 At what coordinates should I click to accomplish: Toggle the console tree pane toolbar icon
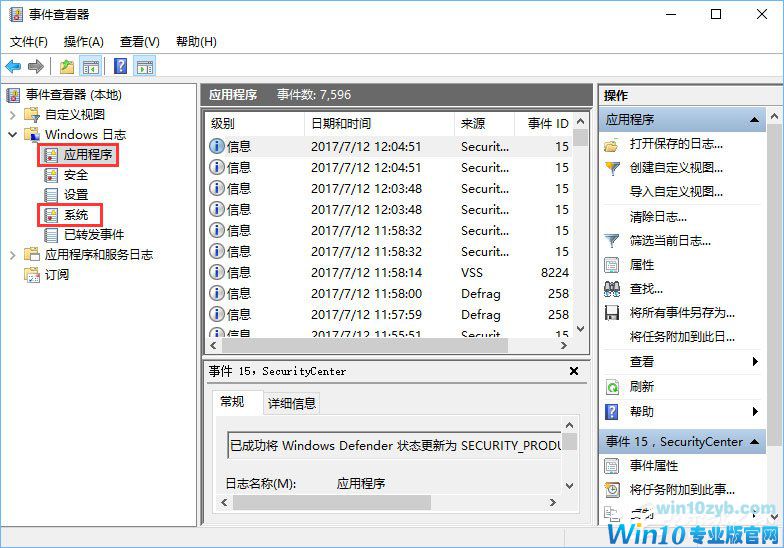point(90,66)
